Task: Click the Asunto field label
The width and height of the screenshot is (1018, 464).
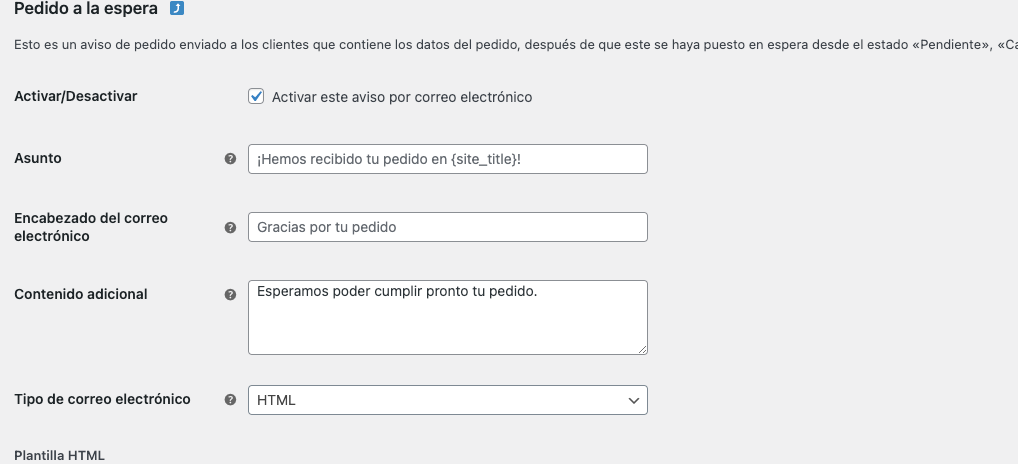Action: pyautogui.click(x=38, y=158)
